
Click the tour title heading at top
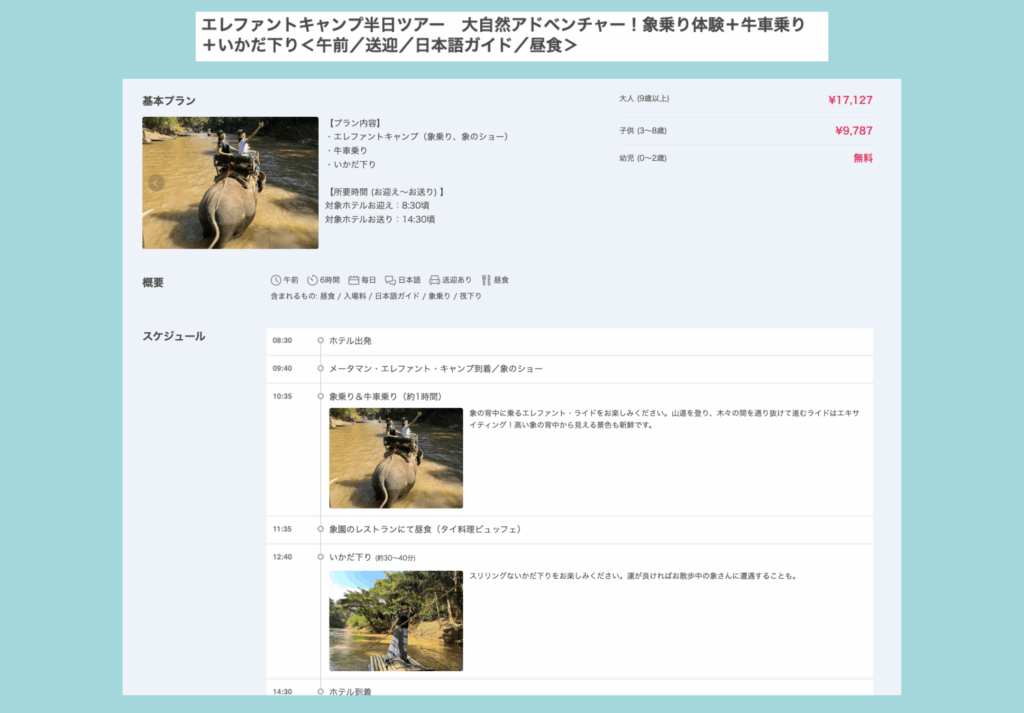510,35
